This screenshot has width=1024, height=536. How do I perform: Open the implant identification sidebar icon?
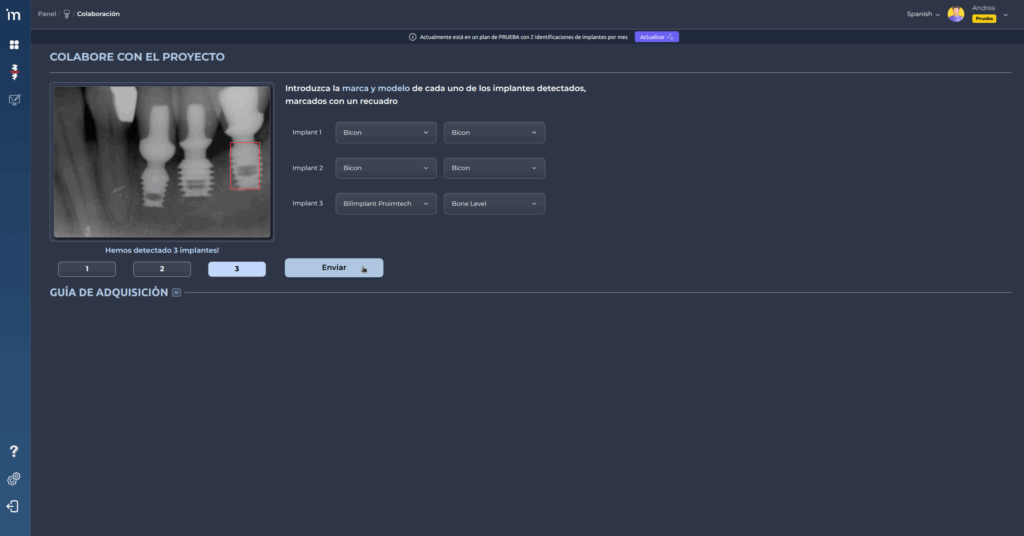pos(14,72)
